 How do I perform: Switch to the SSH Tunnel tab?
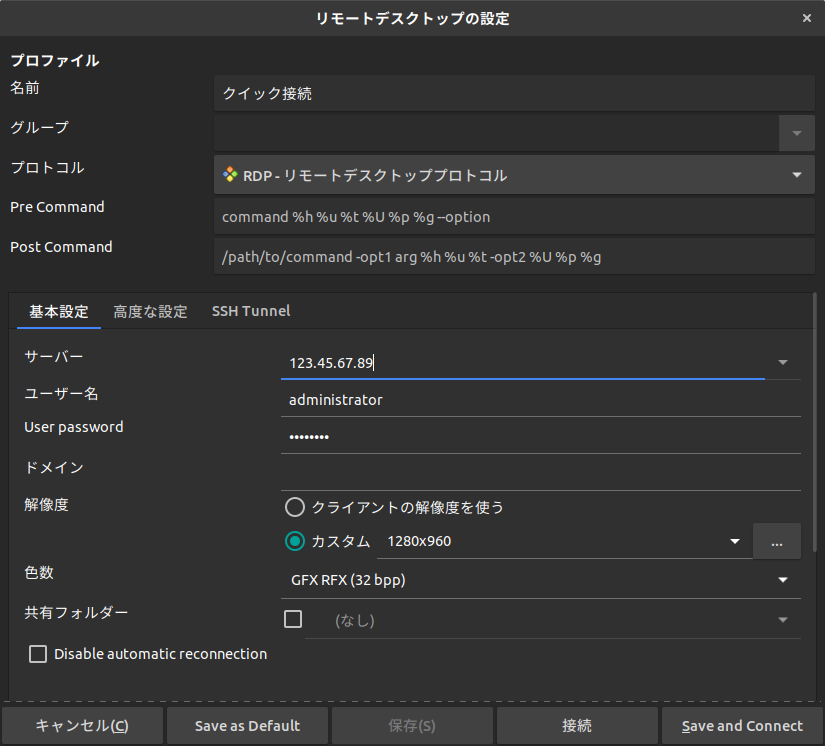(251, 311)
